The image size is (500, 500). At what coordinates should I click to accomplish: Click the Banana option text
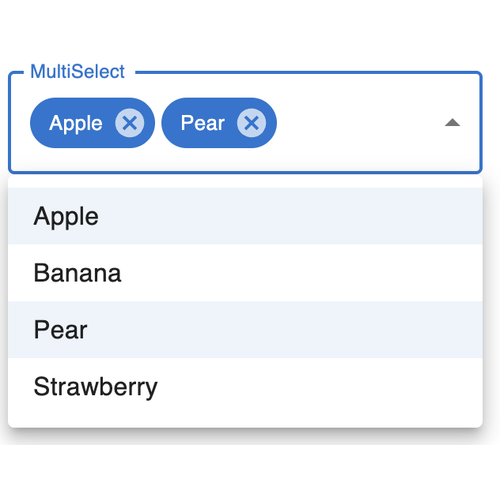[x=77, y=273]
